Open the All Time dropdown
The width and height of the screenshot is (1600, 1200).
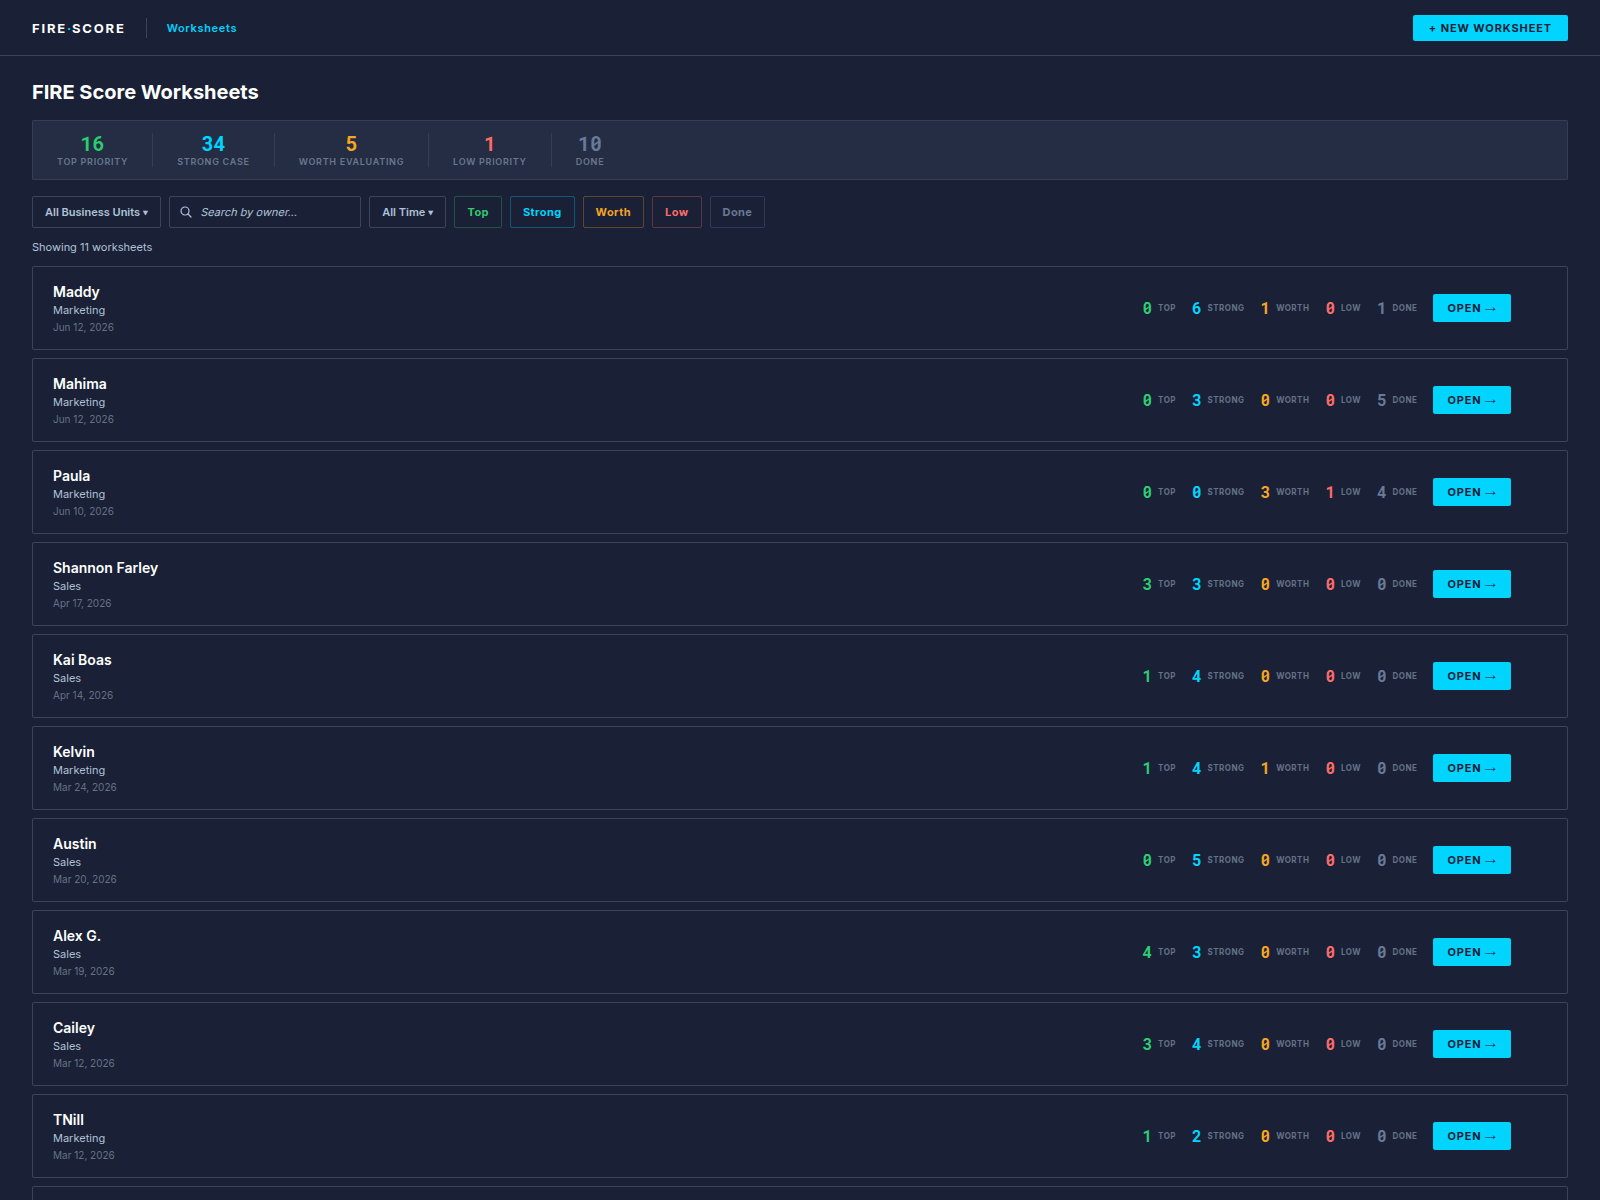[407, 212]
